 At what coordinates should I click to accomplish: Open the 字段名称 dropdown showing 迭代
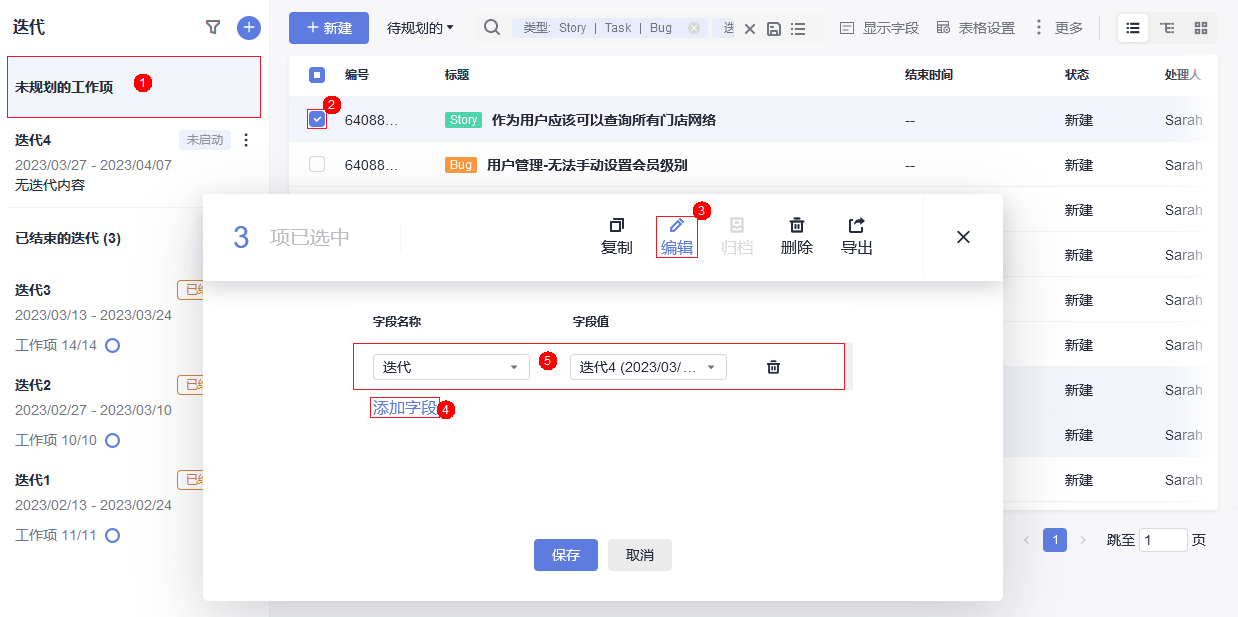451,367
